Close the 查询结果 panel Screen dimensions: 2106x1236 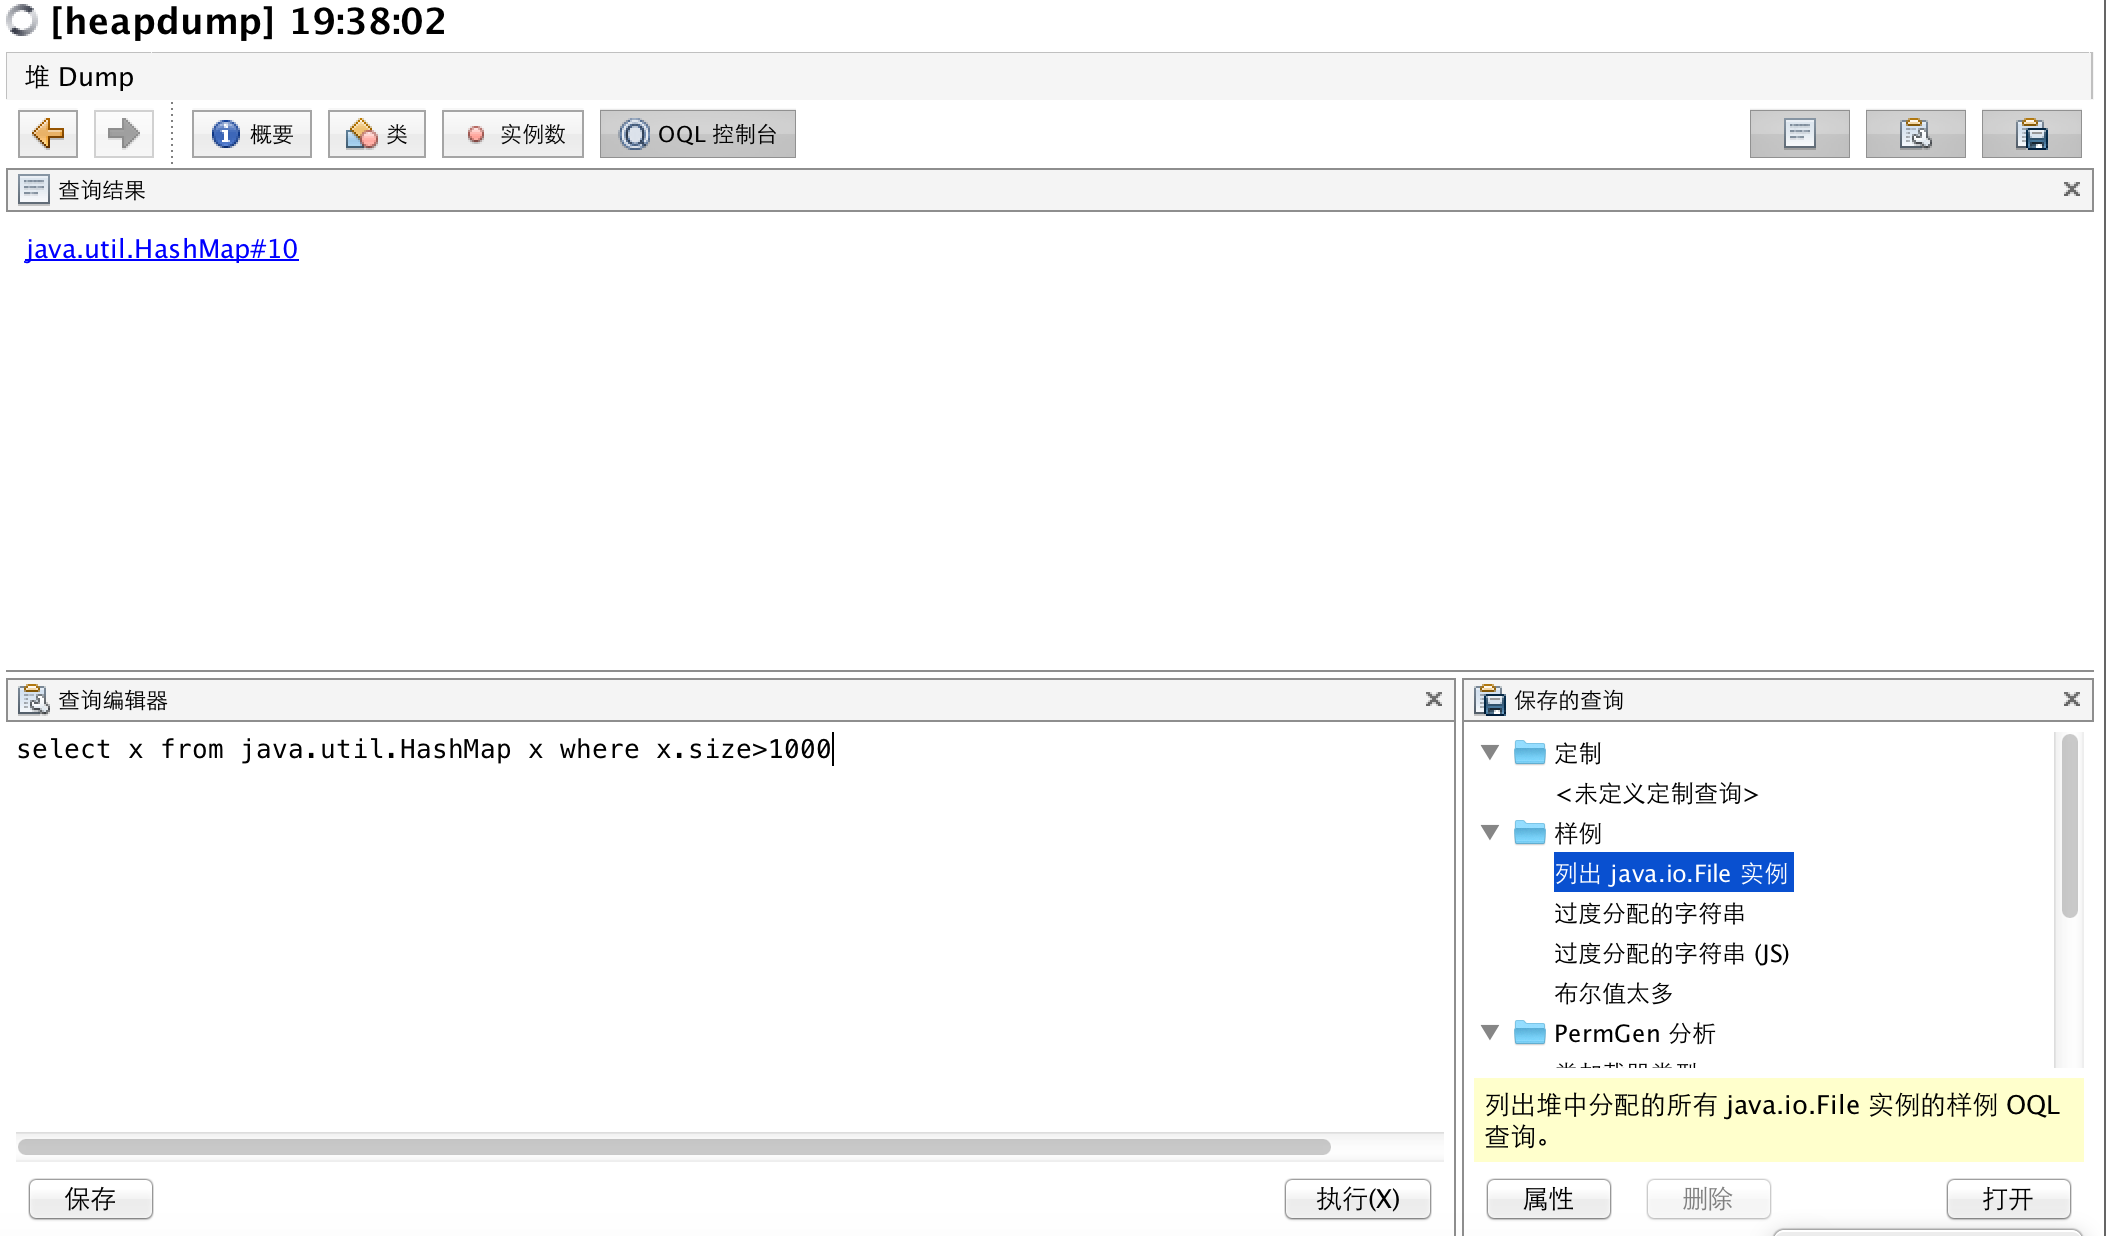[x=2072, y=189]
